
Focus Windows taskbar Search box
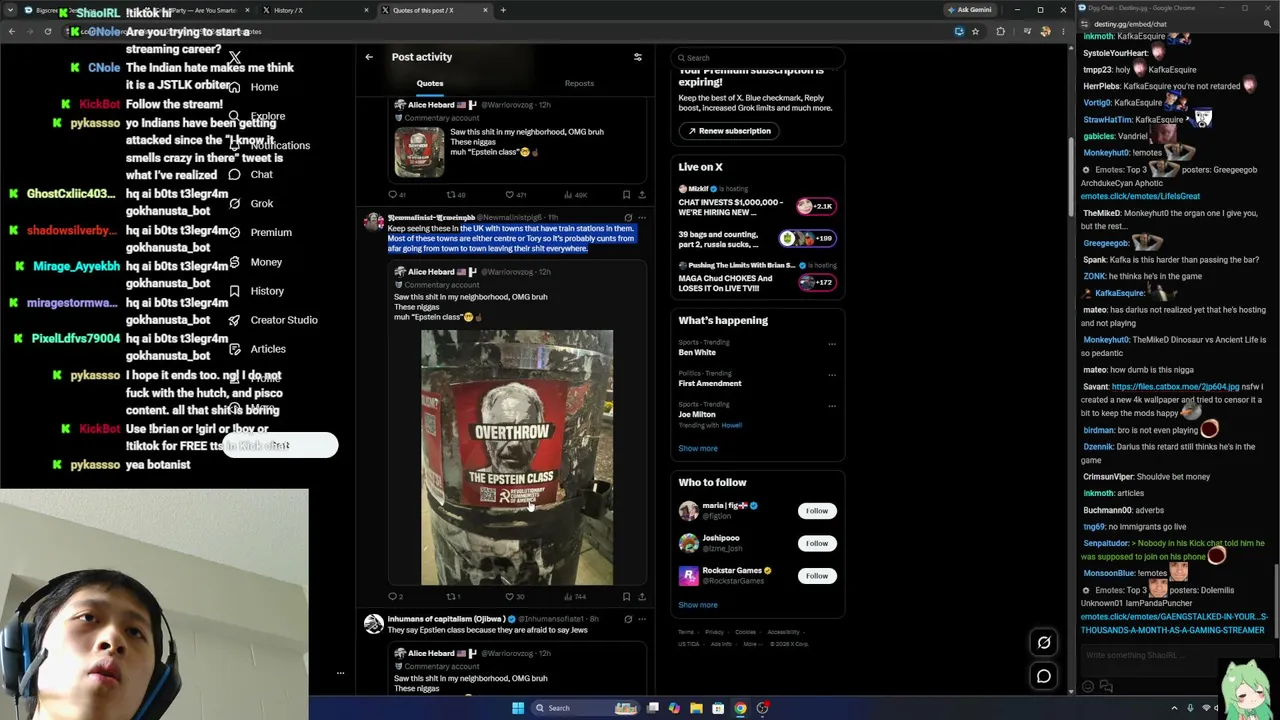pyautogui.click(x=584, y=708)
